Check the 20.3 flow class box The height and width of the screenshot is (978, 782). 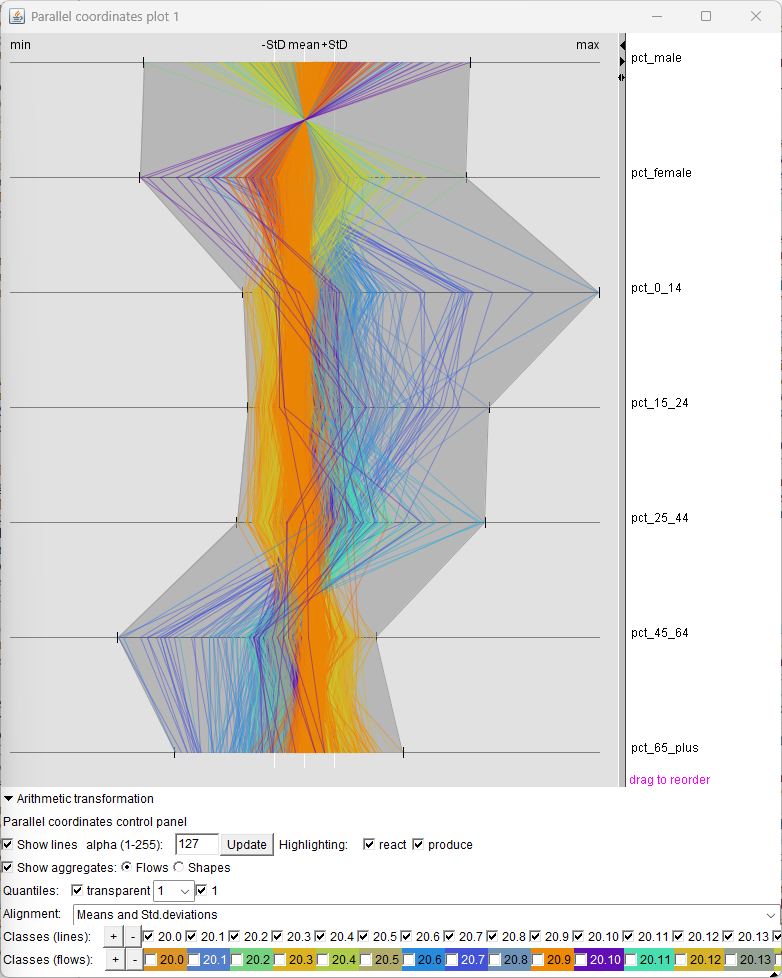pos(280,959)
